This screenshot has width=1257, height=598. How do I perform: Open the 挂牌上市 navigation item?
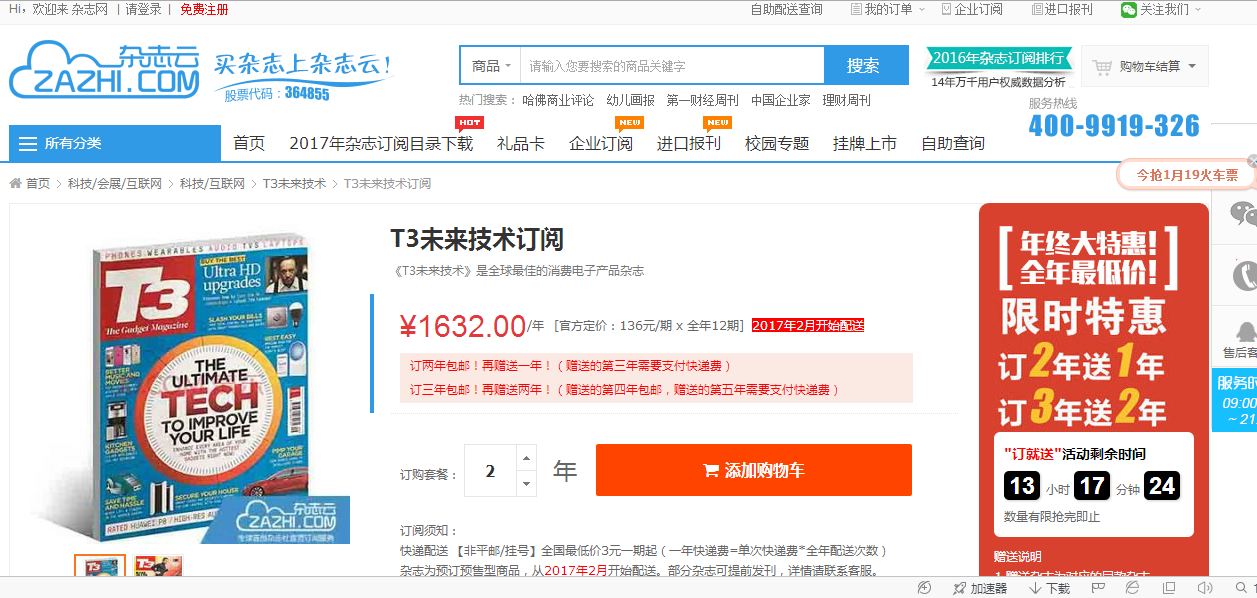pos(865,143)
